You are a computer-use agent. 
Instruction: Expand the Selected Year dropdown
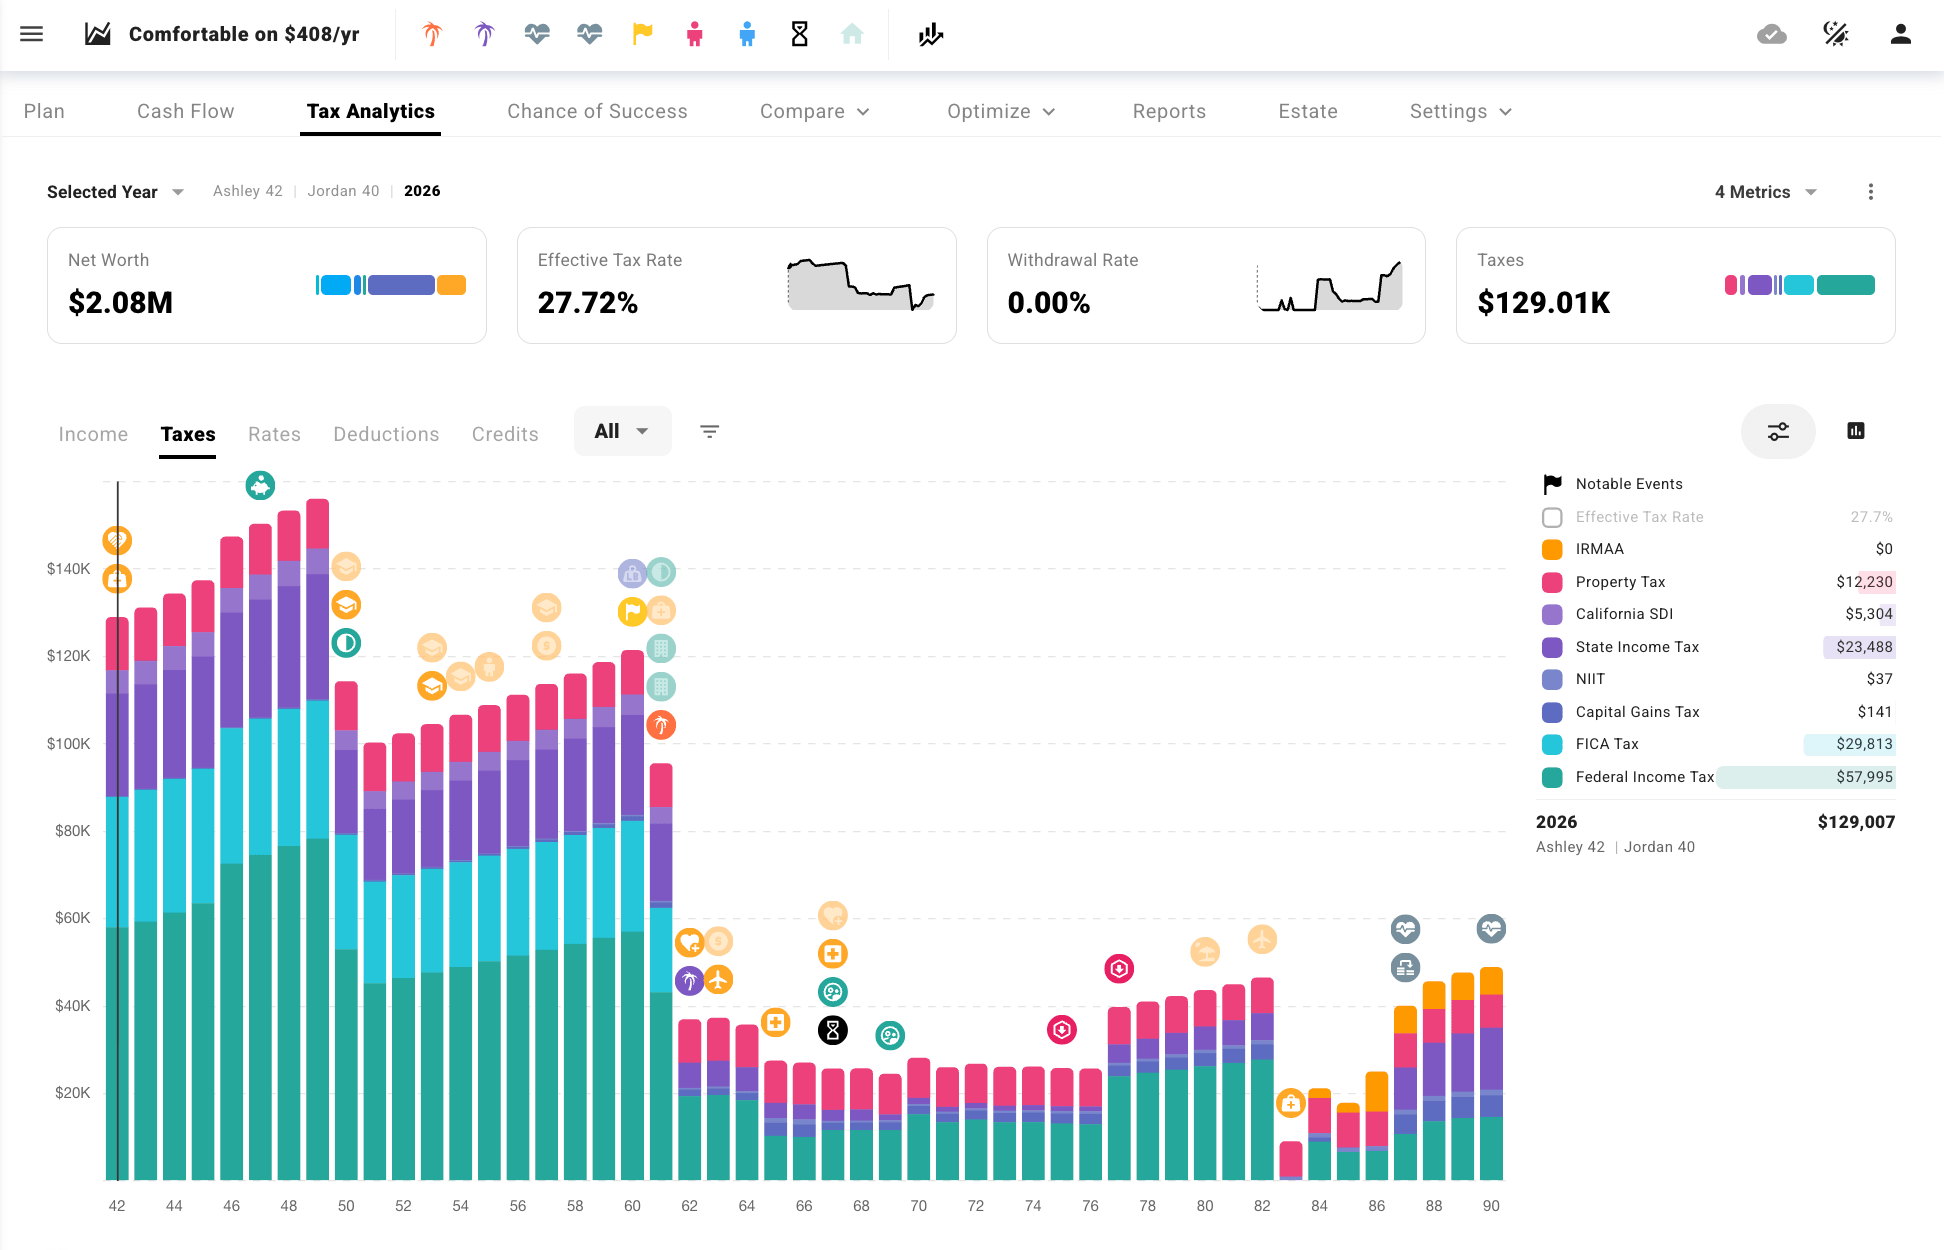tap(115, 192)
